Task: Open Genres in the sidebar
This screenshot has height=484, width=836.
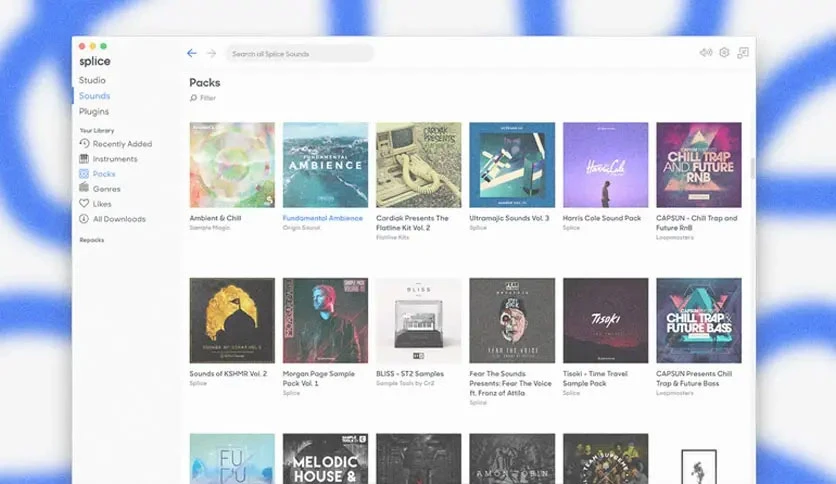Action: point(100,189)
